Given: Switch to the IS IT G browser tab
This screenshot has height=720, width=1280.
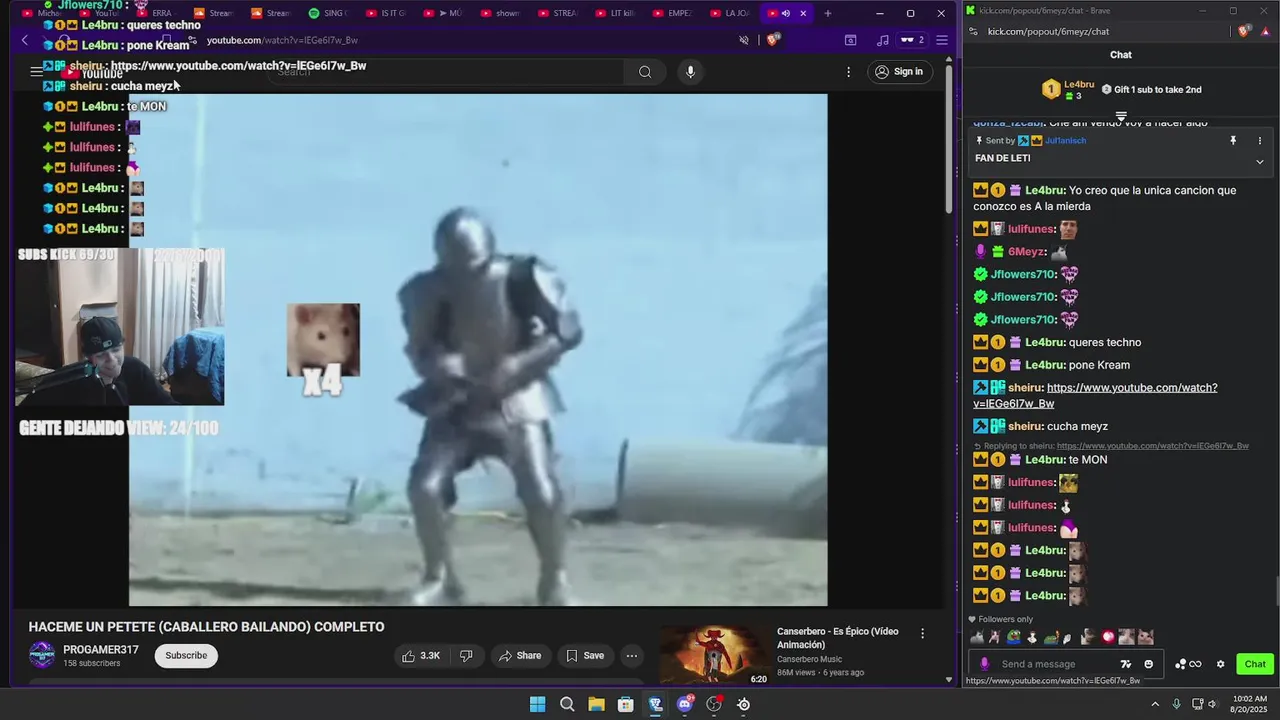Looking at the screenshot, I should click(x=386, y=13).
